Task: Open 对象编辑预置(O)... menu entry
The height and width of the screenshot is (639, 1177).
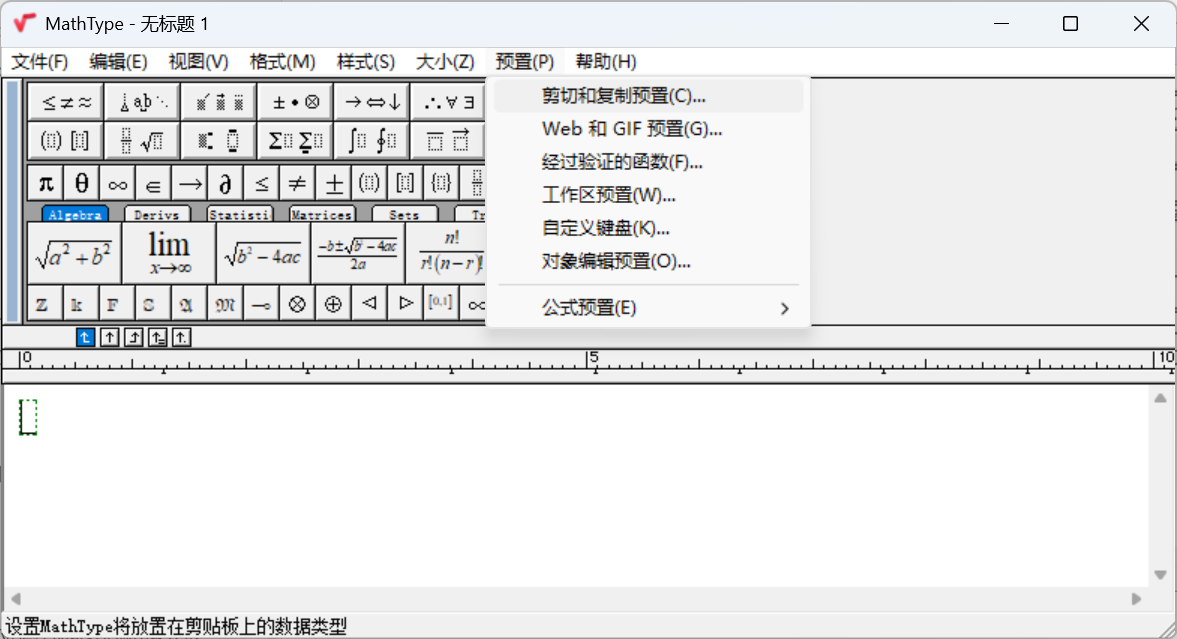Action: [x=649, y=261]
